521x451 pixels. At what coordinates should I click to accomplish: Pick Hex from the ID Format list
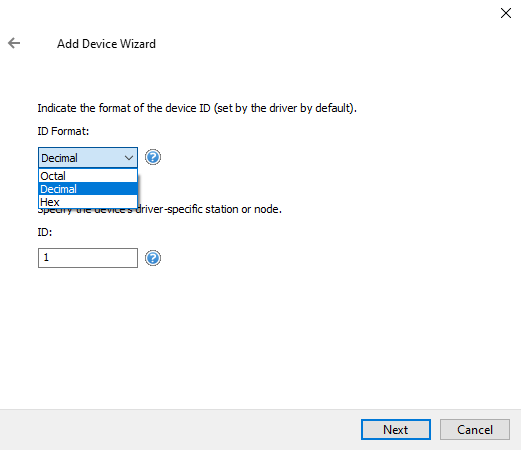tap(88, 202)
